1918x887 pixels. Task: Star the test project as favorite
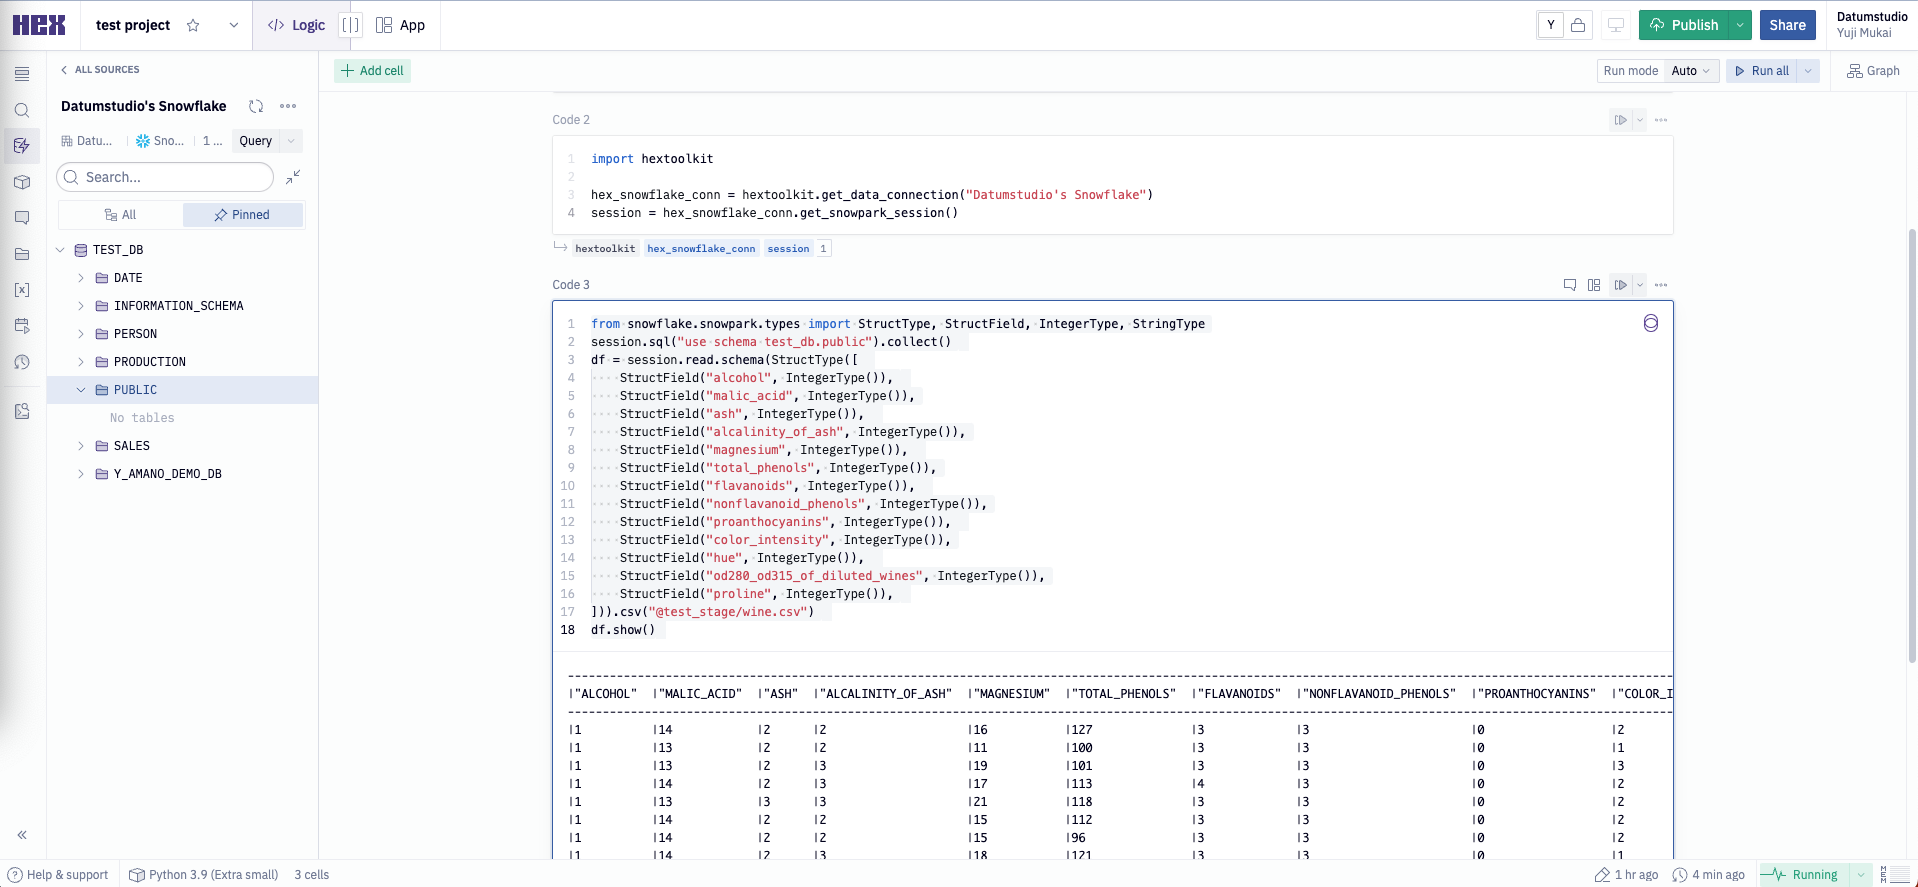click(193, 25)
